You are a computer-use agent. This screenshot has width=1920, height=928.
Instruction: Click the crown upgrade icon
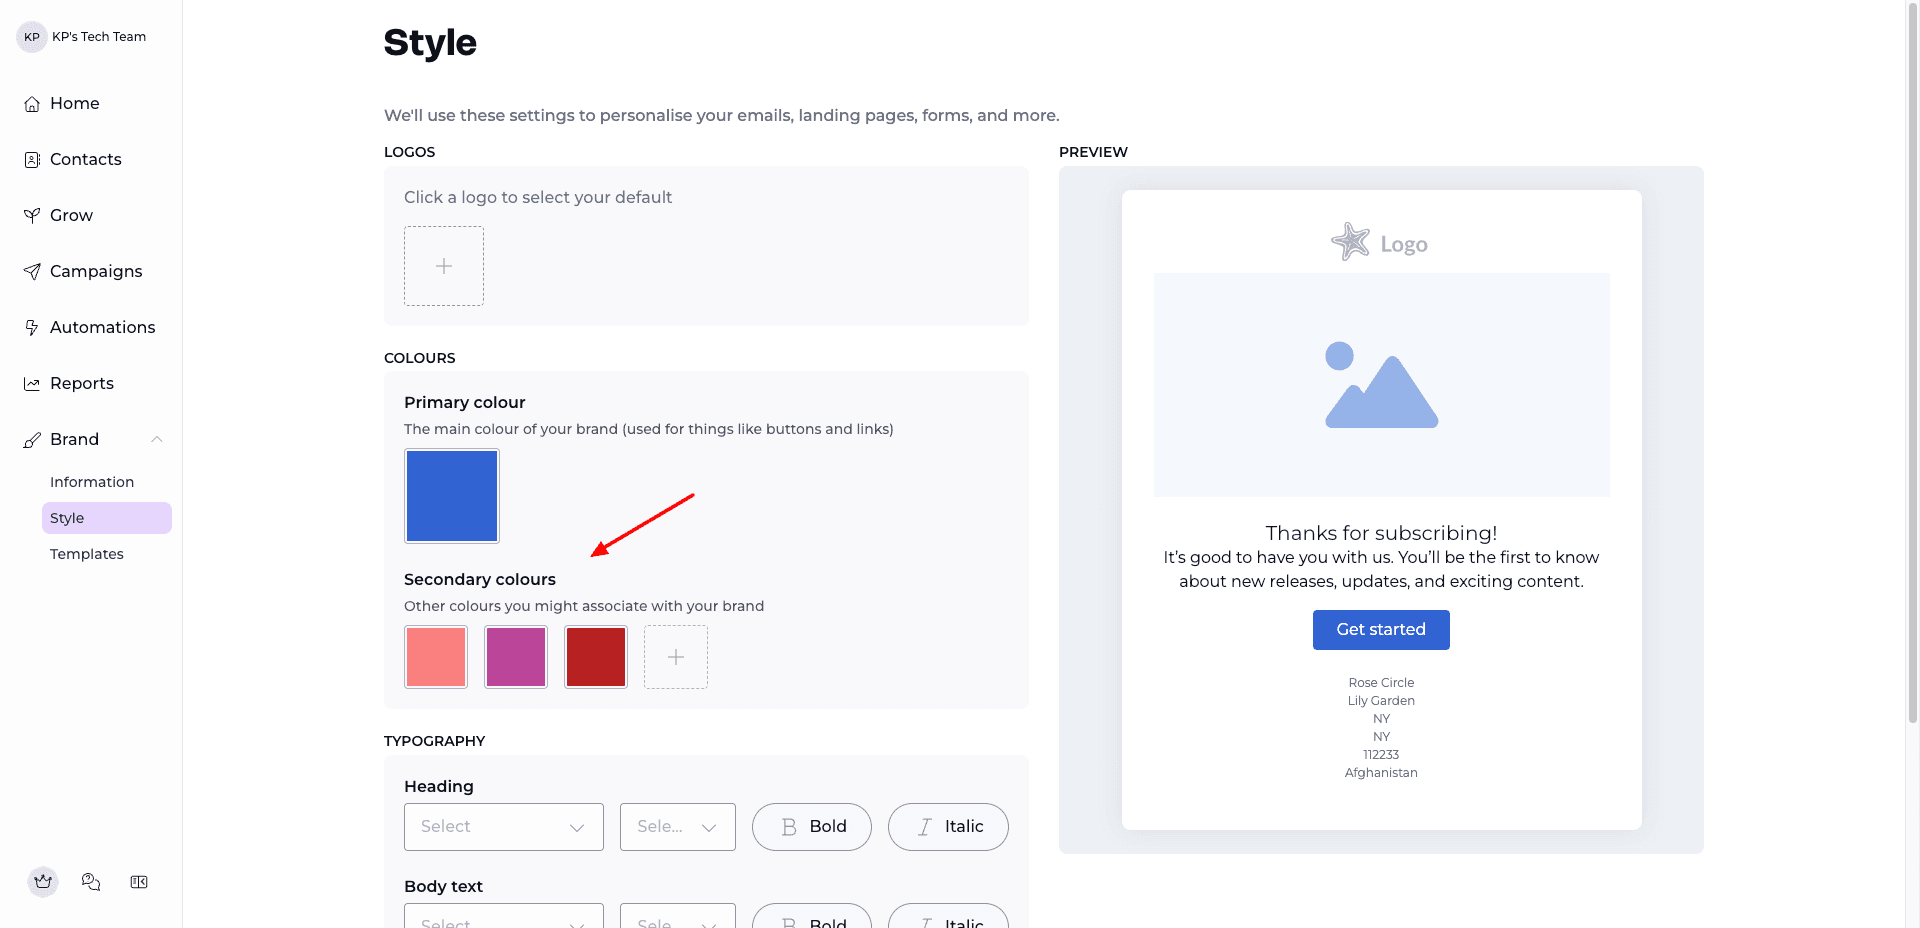(x=43, y=882)
